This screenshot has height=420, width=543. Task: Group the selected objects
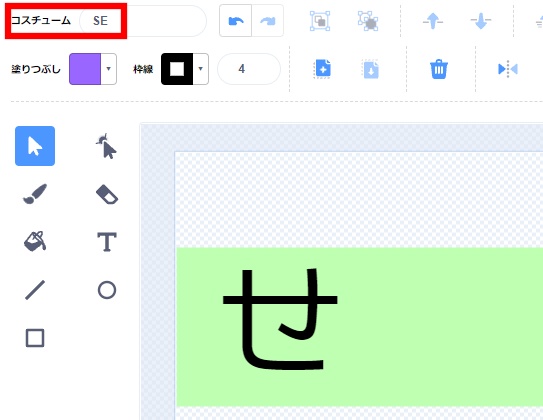[x=320, y=21]
